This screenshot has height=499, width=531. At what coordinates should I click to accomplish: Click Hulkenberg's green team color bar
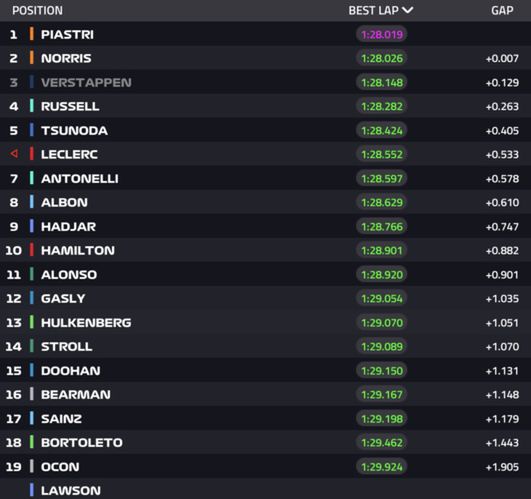tap(31, 322)
